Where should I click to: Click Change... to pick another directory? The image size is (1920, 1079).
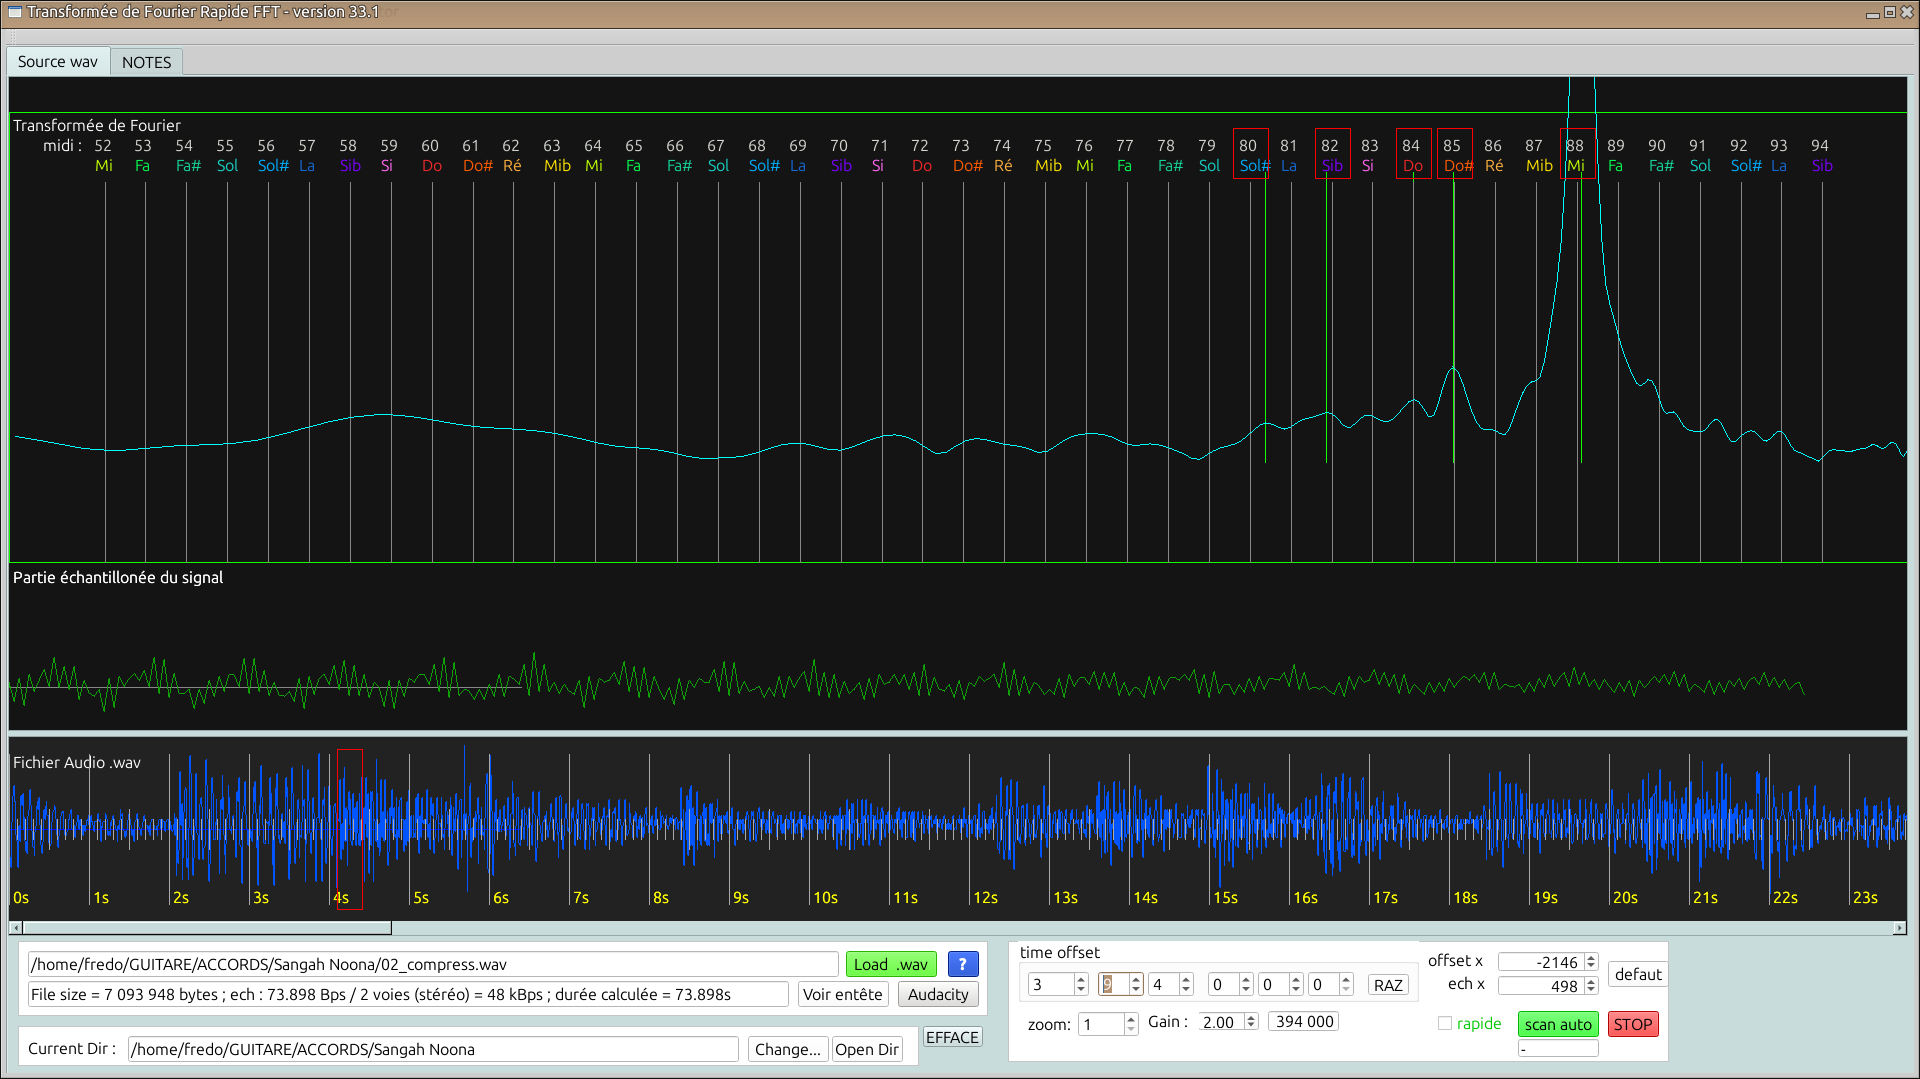pos(787,1049)
